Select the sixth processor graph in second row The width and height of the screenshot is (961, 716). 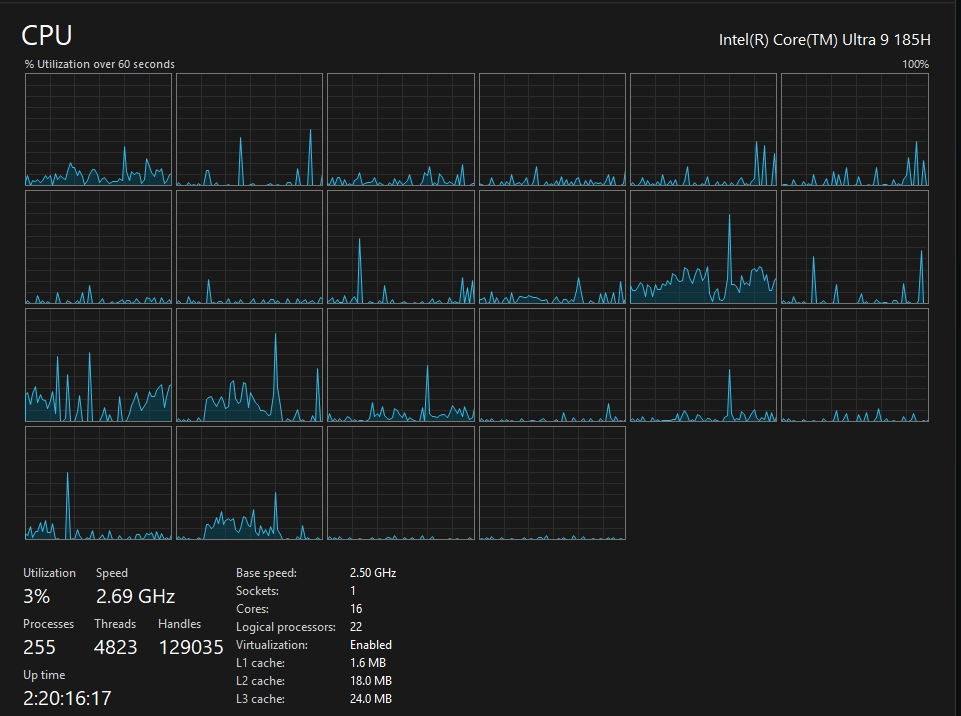click(855, 247)
